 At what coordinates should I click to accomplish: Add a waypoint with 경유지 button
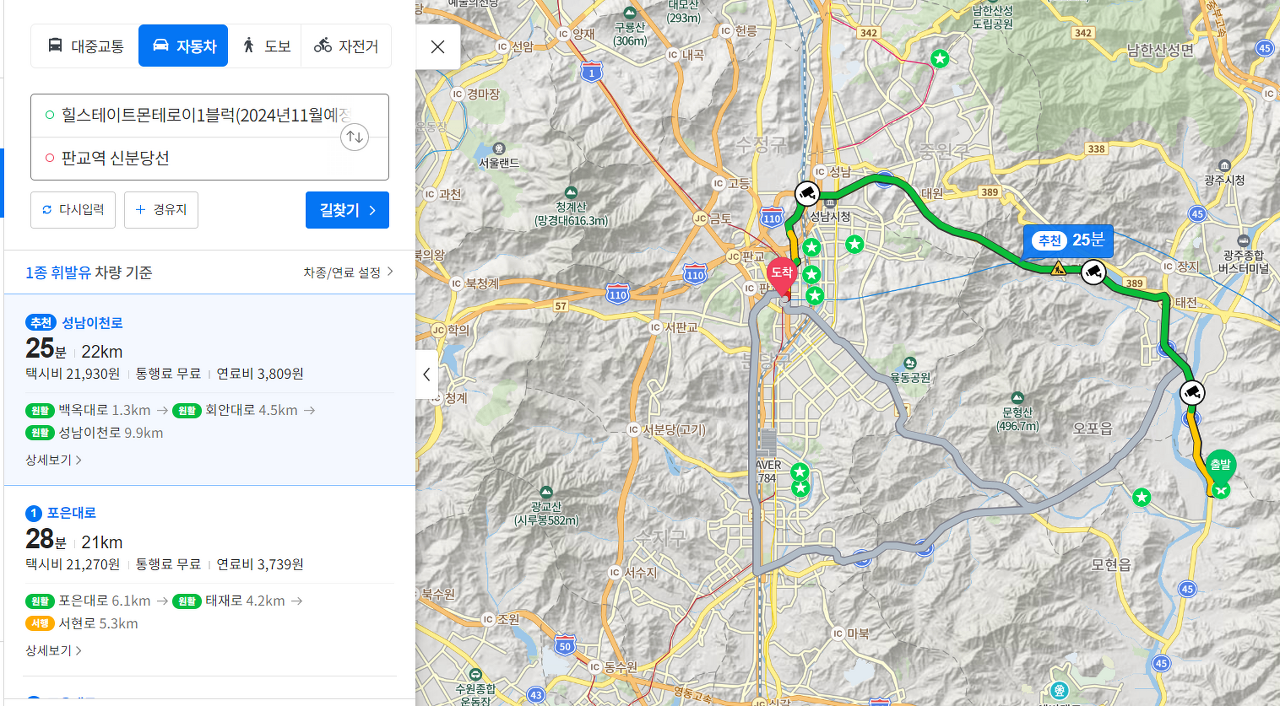coord(161,210)
